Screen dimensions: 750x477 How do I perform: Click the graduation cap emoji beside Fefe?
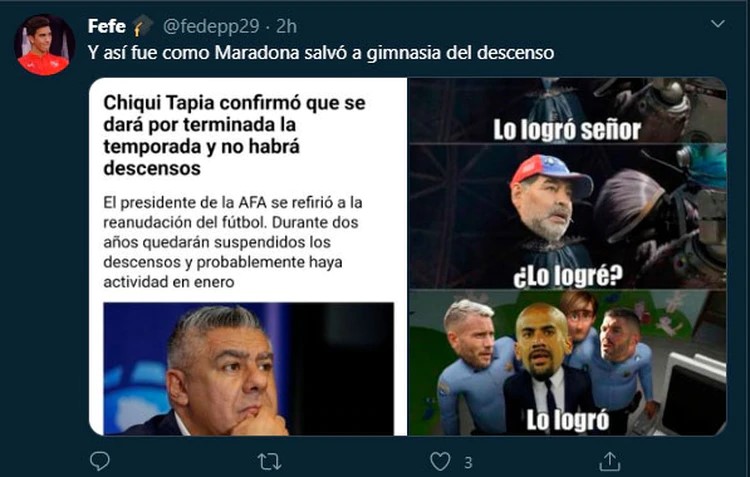click(143, 26)
